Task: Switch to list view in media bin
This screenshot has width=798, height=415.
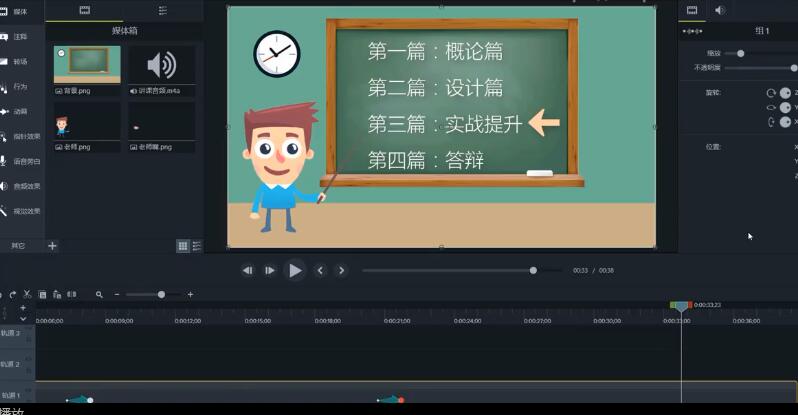Action: click(196, 245)
